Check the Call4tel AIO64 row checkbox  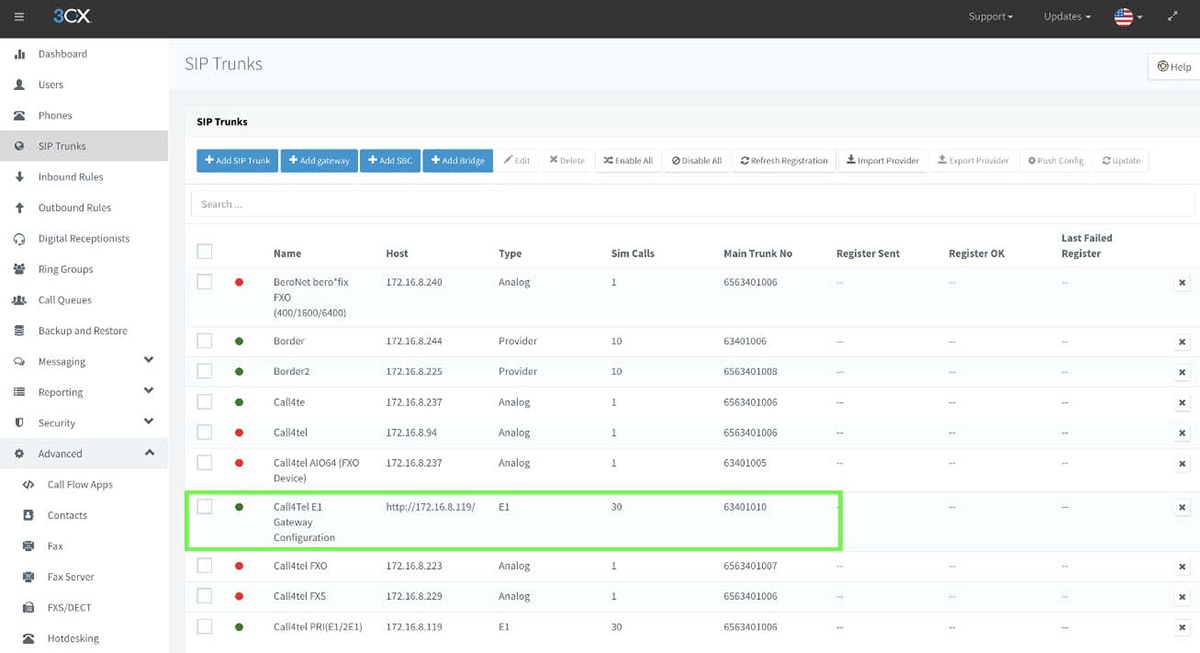(205, 463)
